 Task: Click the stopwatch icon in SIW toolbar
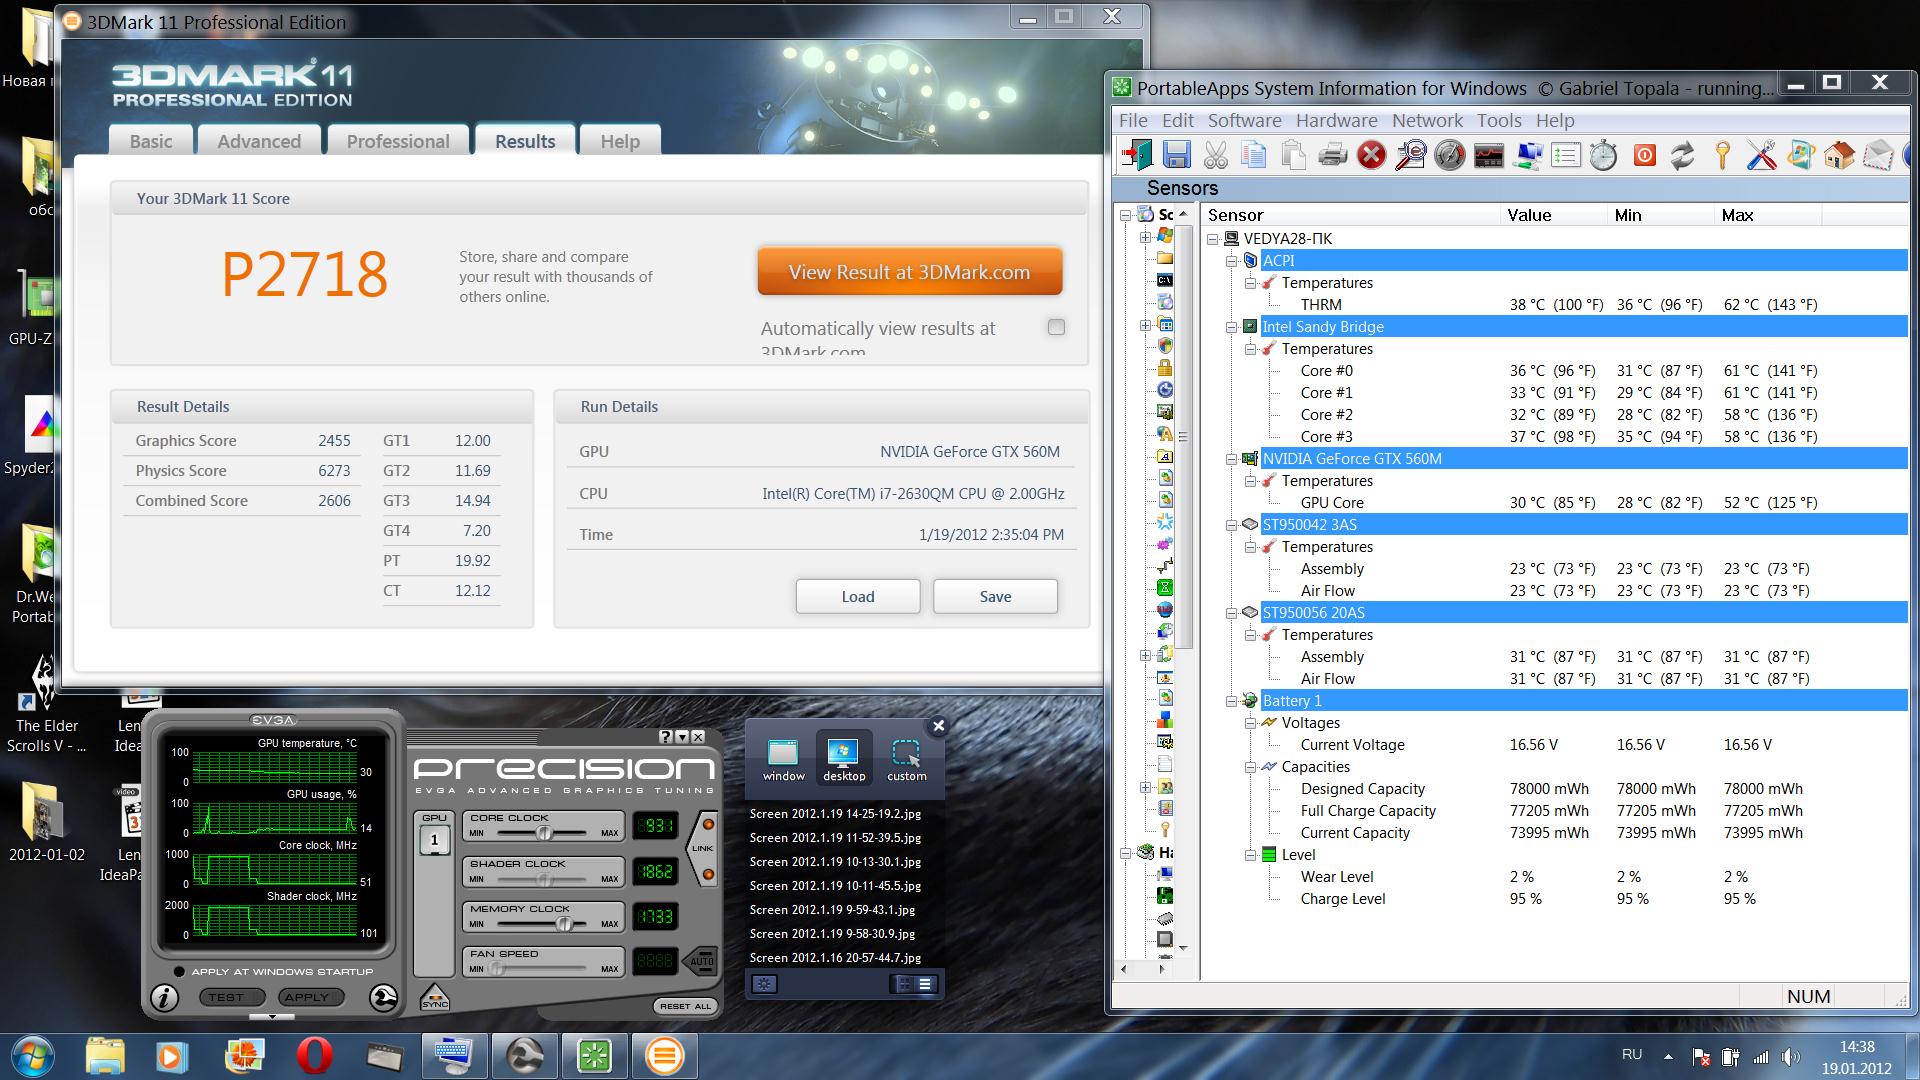pyautogui.click(x=1604, y=155)
